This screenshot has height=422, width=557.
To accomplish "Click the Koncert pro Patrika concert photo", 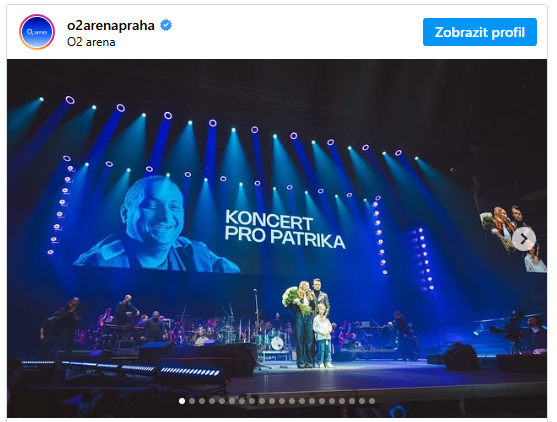I will click(277, 238).
